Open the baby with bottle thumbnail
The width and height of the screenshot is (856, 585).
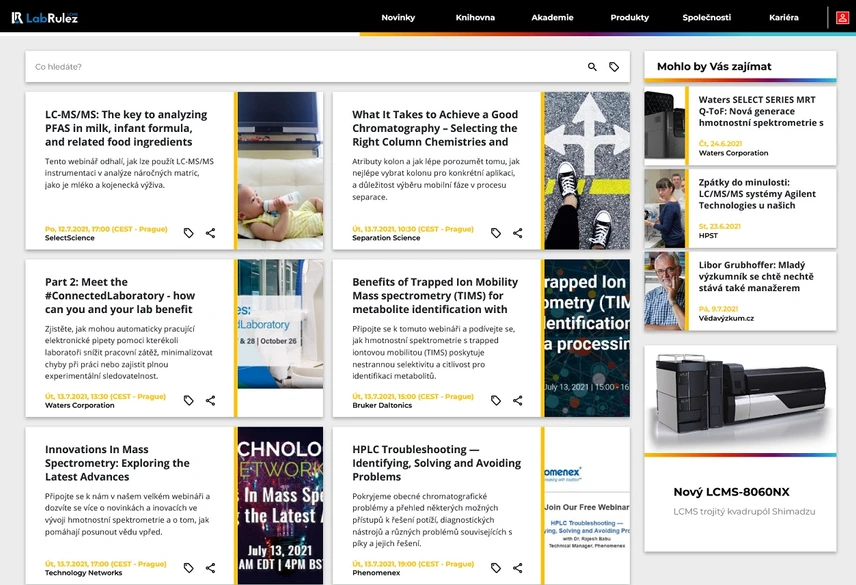[280, 171]
